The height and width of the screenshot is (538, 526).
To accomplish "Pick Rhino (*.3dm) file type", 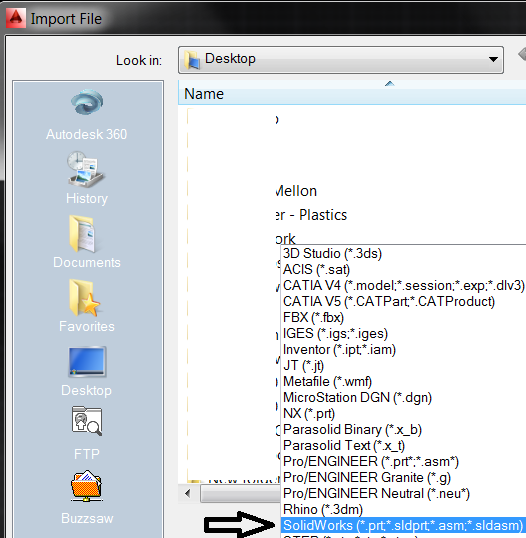I will [x=404, y=510].
